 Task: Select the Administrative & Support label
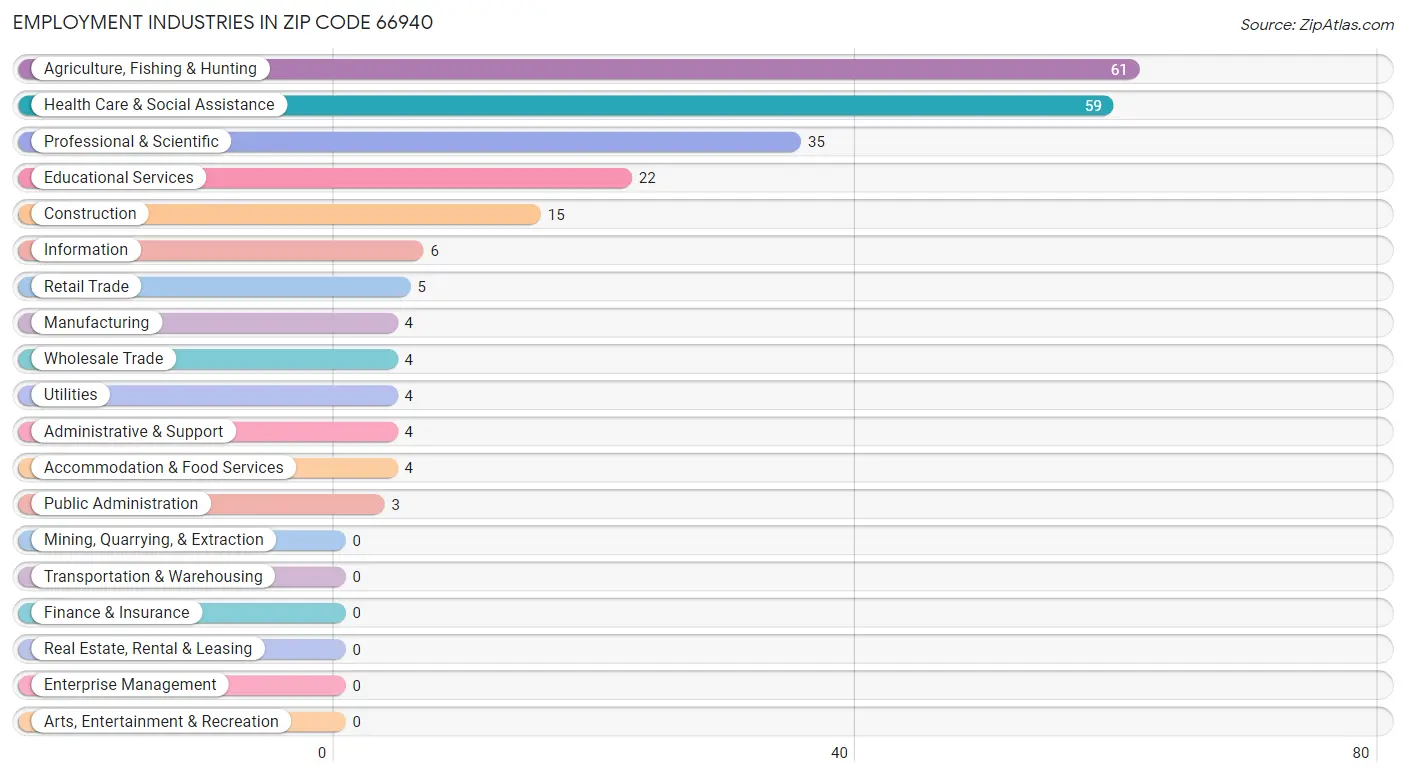(134, 432)
